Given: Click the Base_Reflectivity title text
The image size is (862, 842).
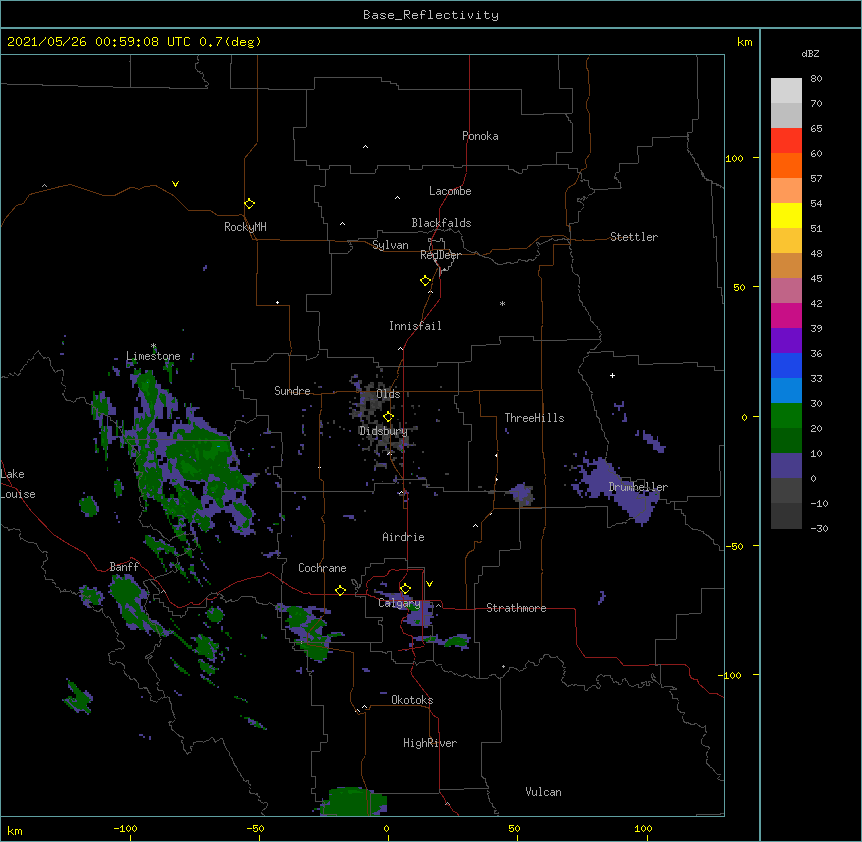Looking at the screenshot, I should pyautogui.click(x=431, y=15).
